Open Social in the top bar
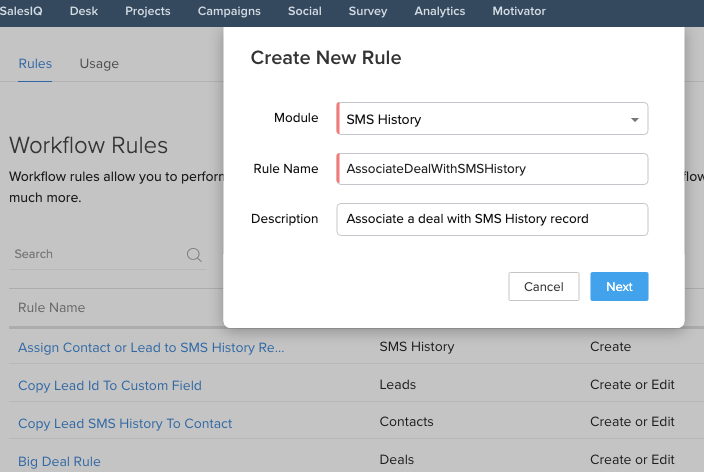Image resolution: width=704 pixels, height=472 pixels. pyautogui.click(x=304, y=11)
